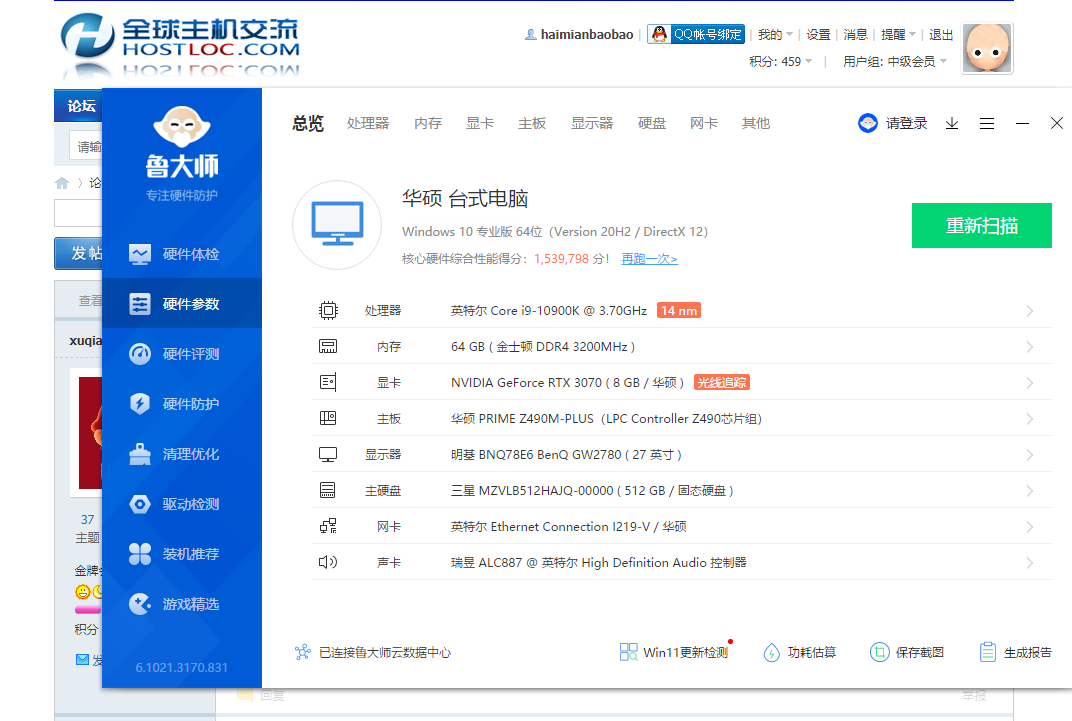
Task: Switch to 处理器 tab
Action: tap(368, 123)
